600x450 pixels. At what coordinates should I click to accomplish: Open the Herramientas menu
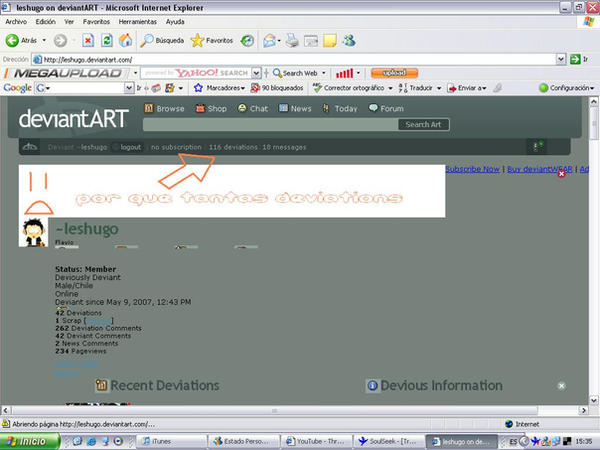click(138, 22)
